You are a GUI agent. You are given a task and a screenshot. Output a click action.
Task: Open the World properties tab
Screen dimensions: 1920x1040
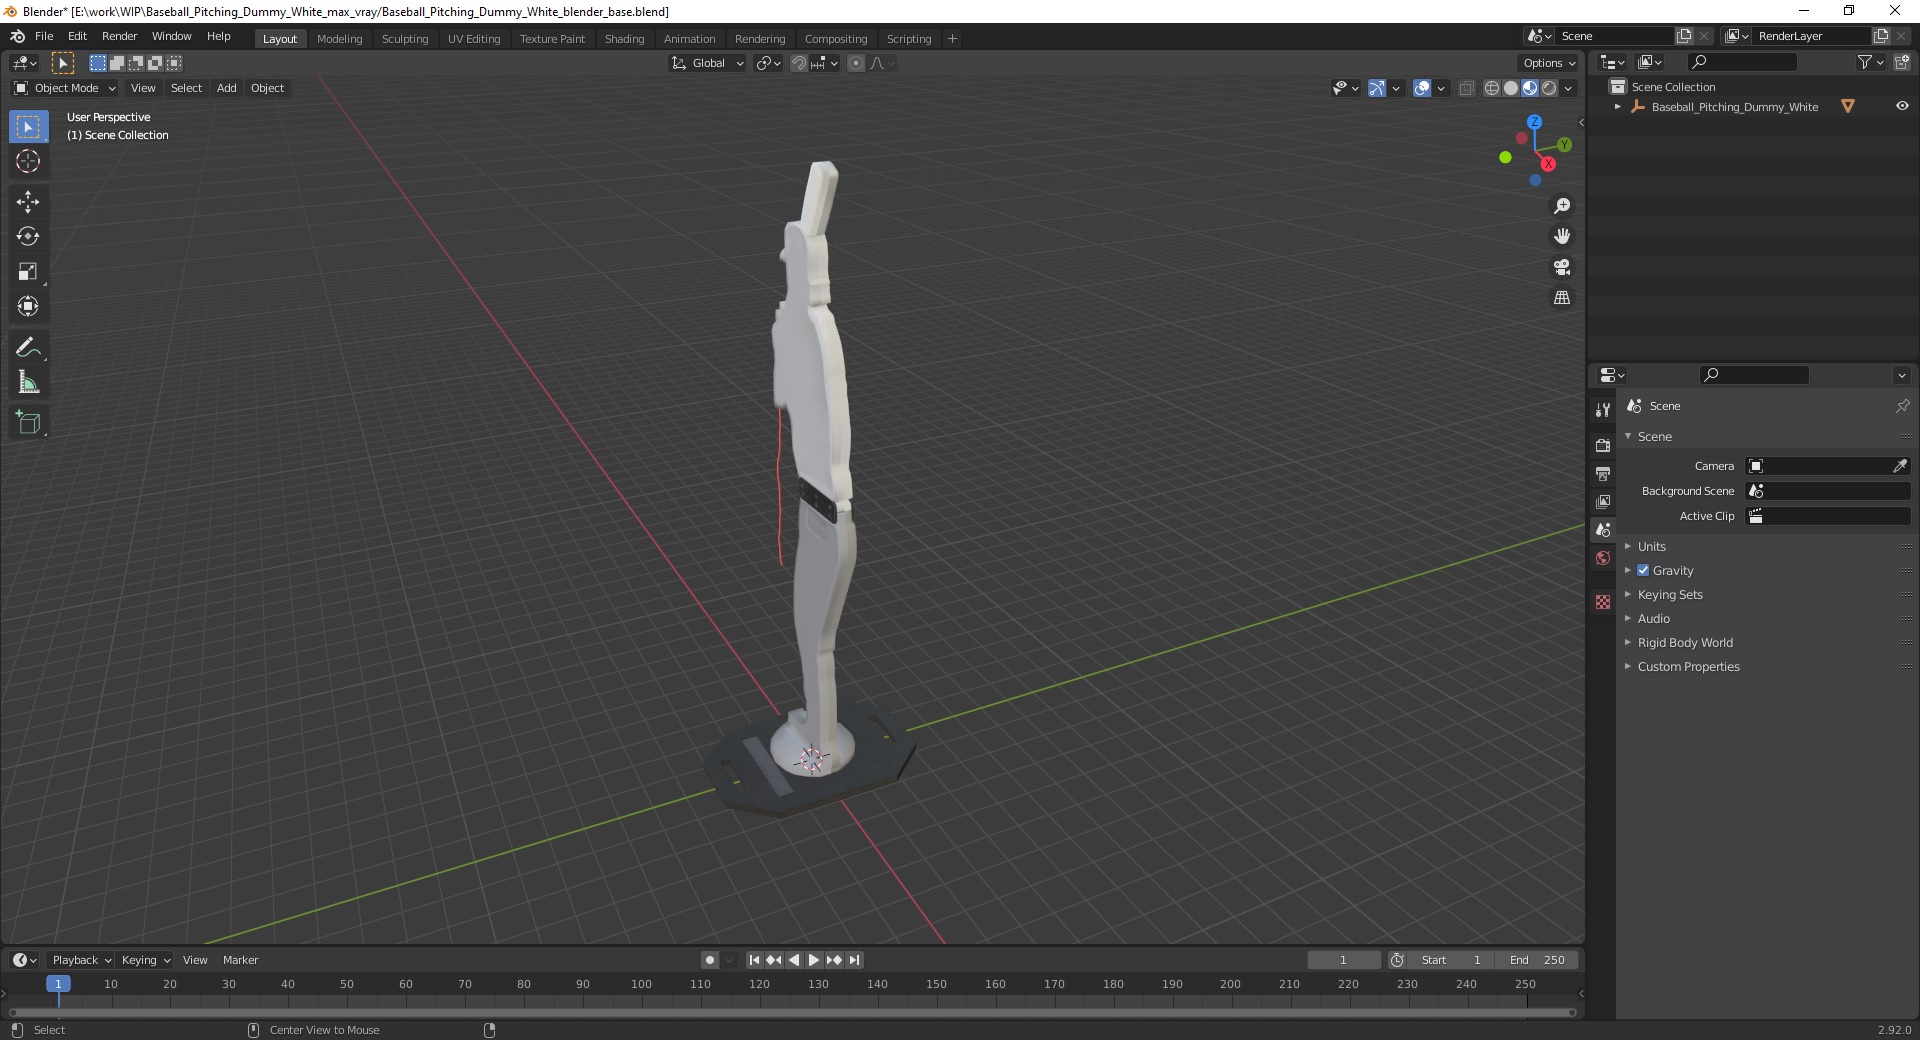1603,558
